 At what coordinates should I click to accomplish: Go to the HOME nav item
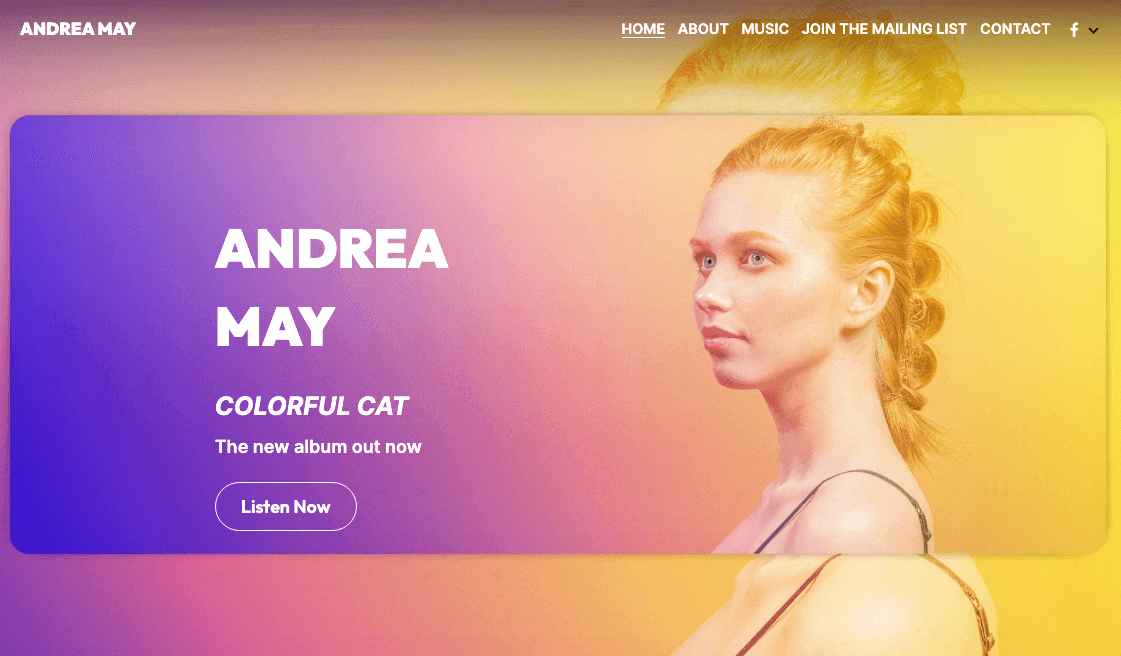coord(643,29)
